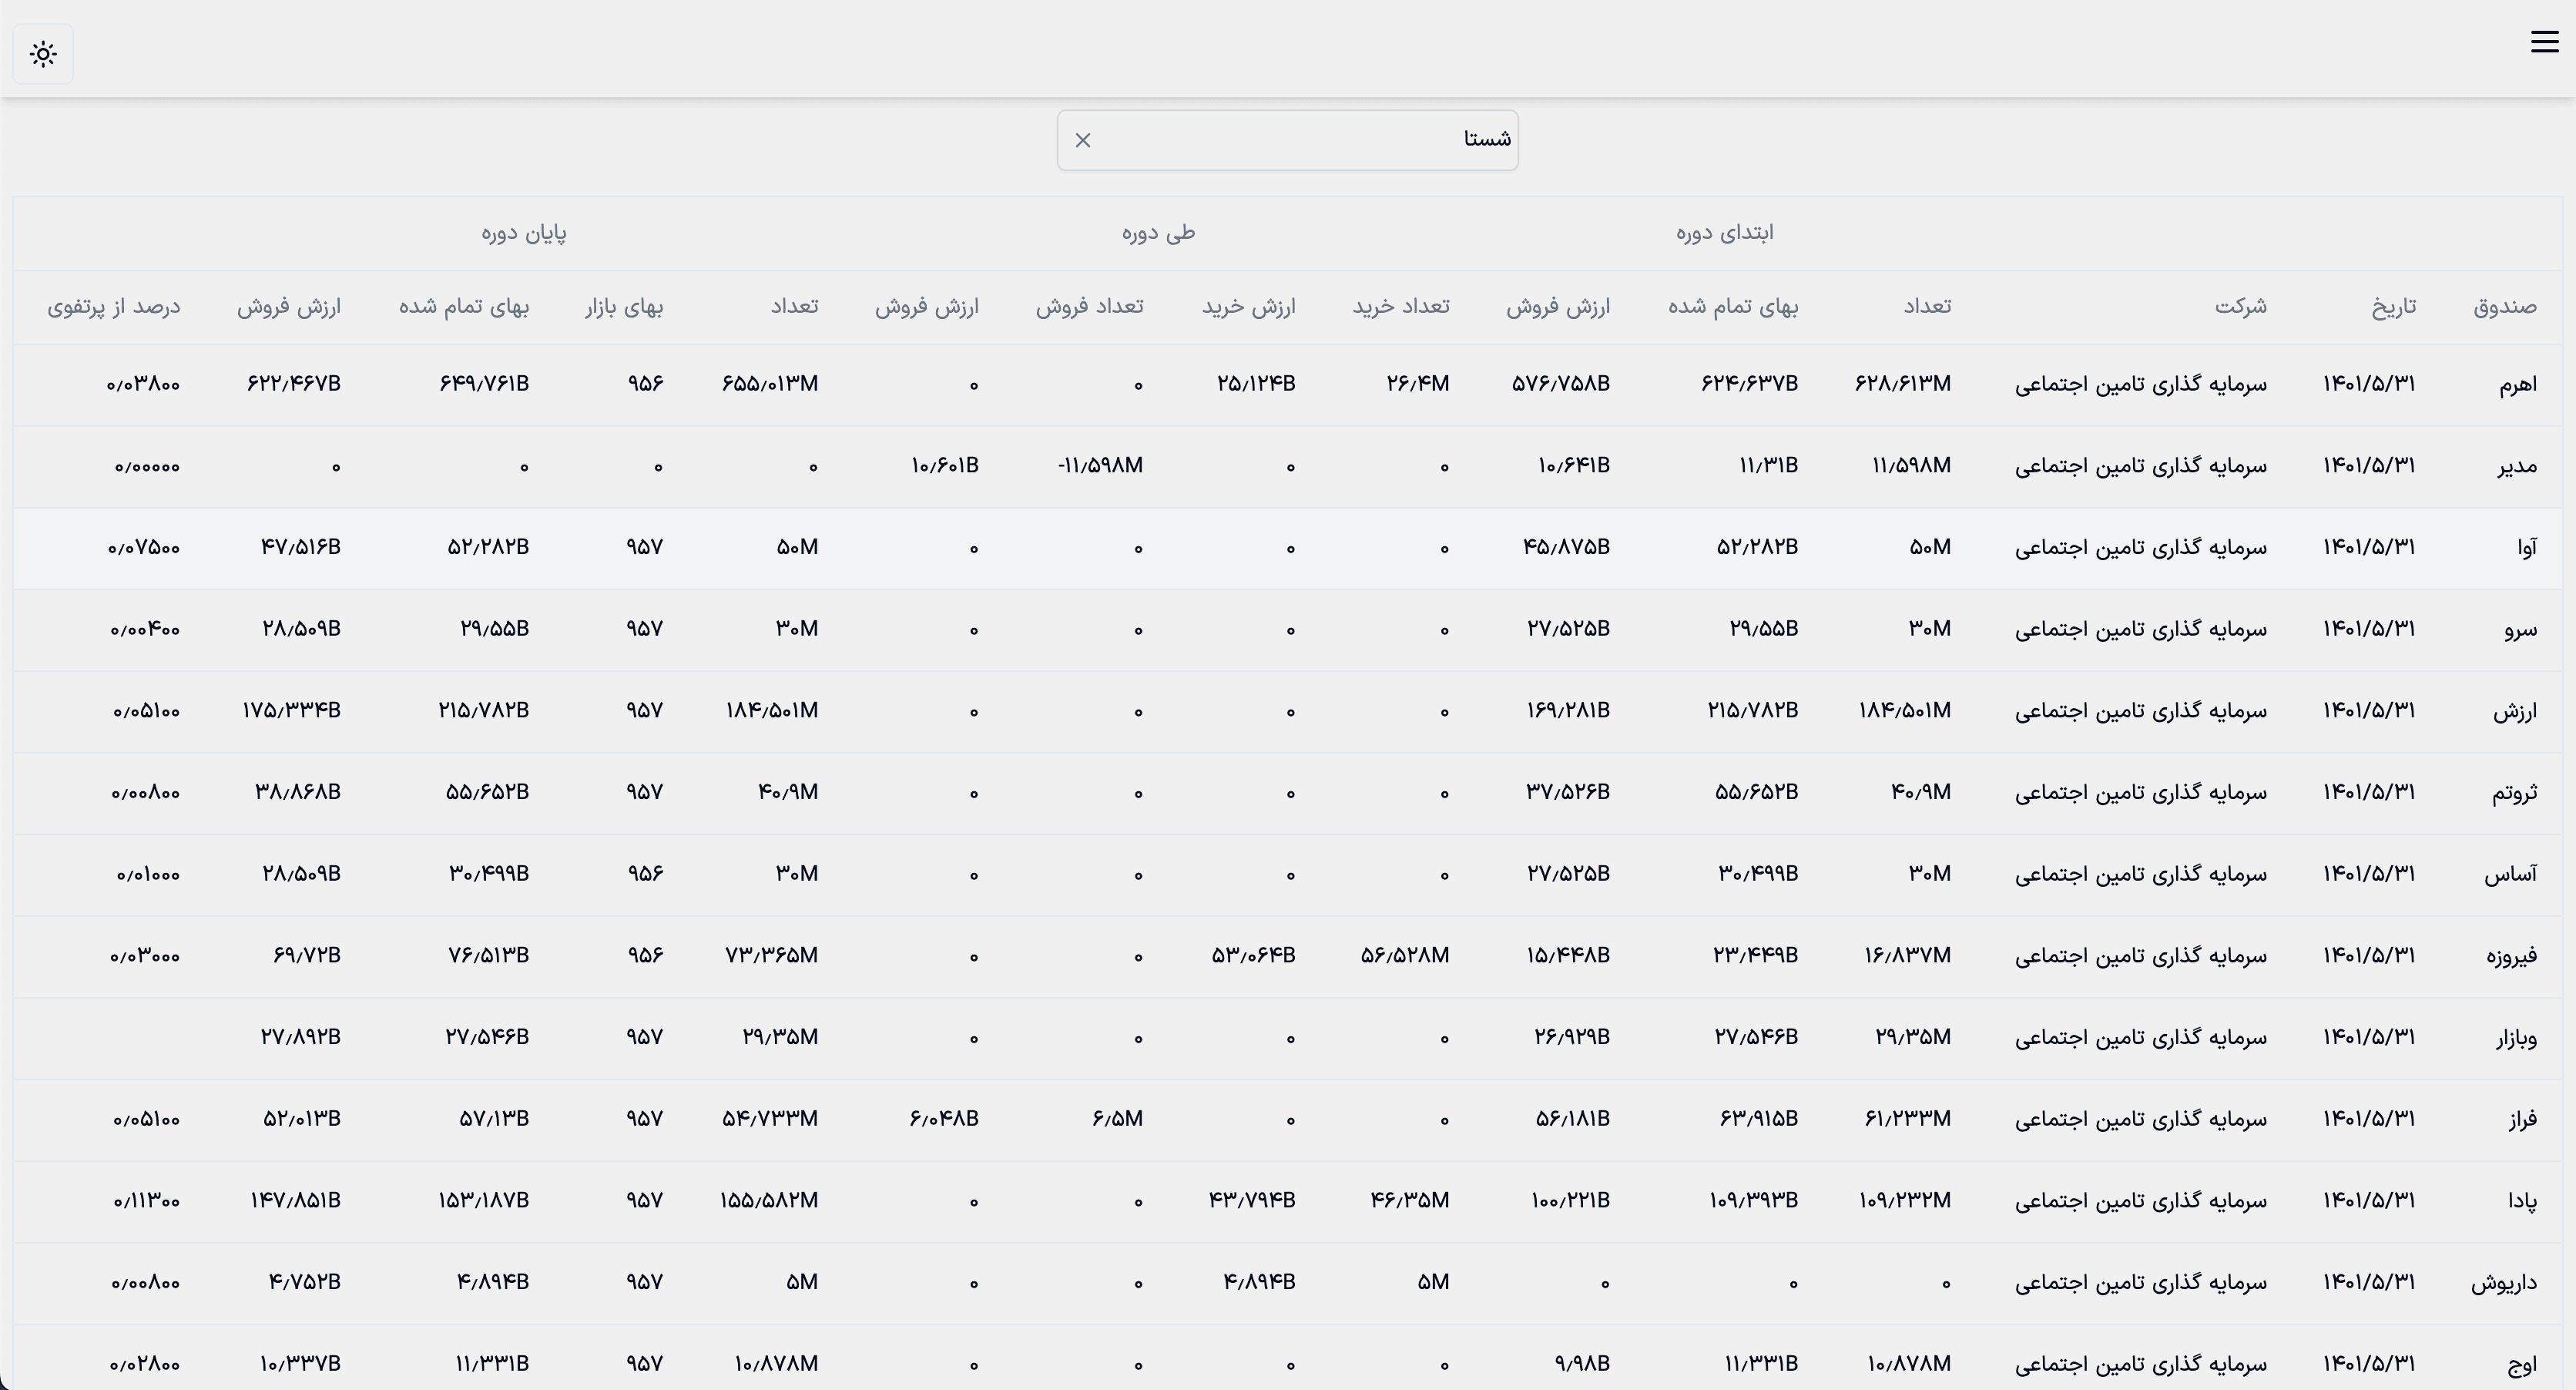Select the پایان دوره group header
2576x1390 pixels.
pos(524,233)
